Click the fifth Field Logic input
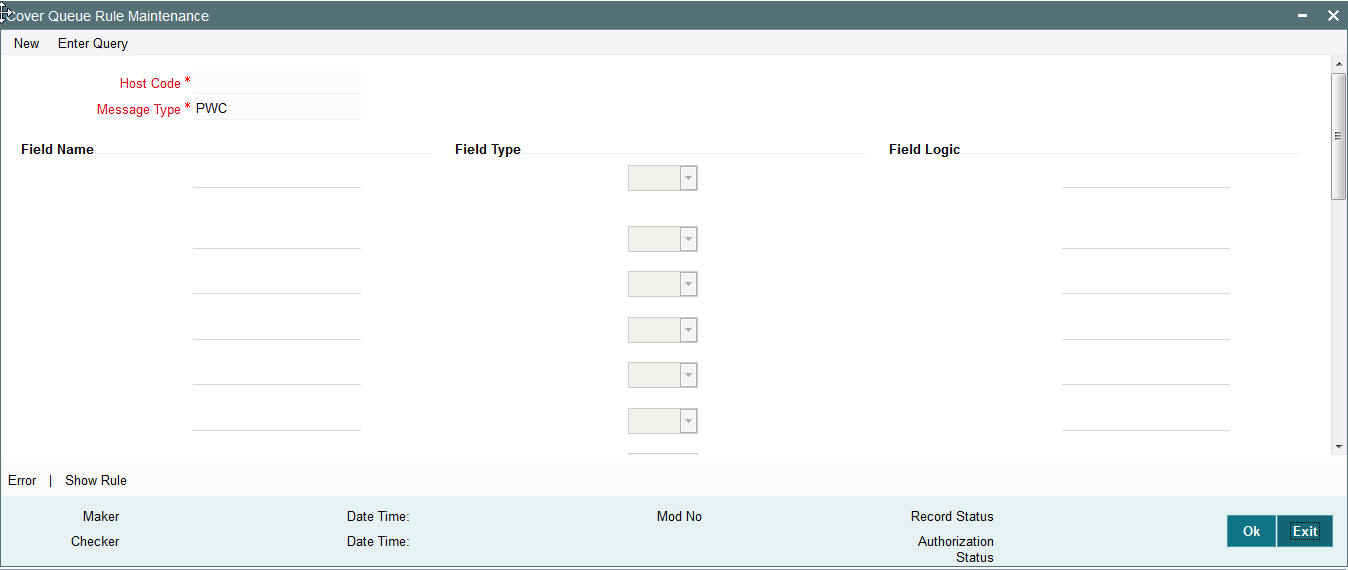 point(1146,374)
